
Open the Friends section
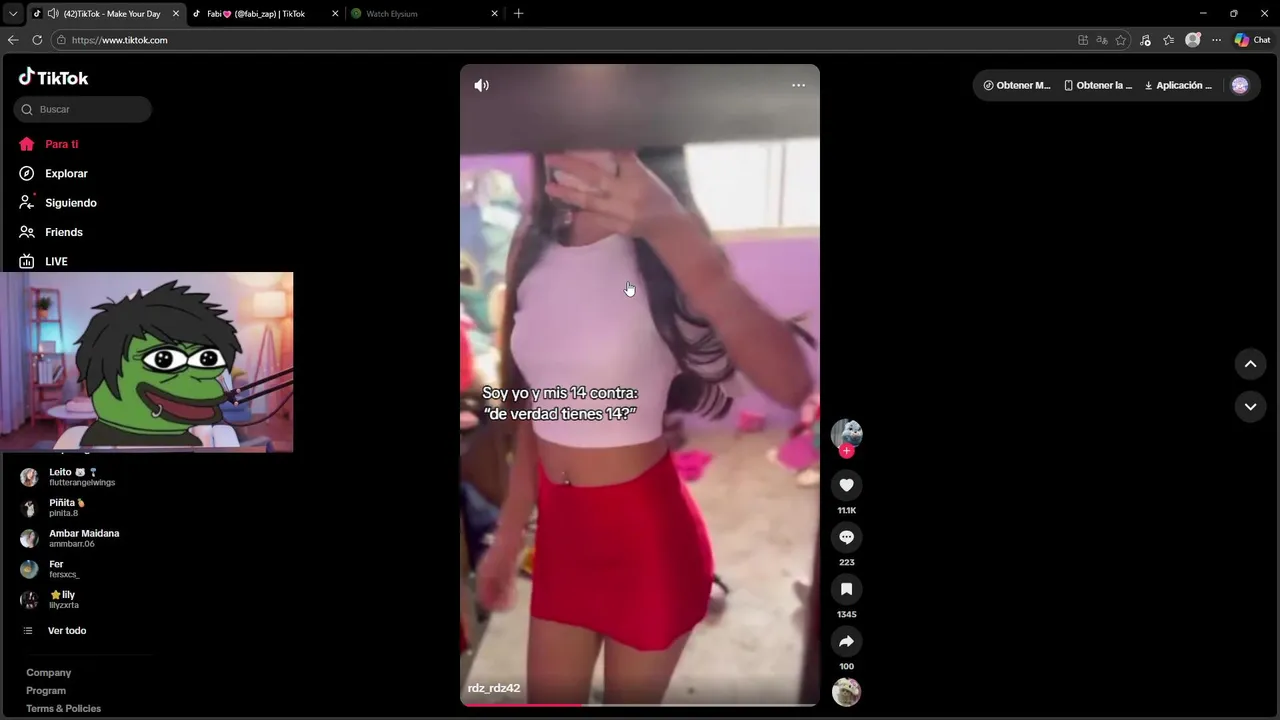(50, 232)
